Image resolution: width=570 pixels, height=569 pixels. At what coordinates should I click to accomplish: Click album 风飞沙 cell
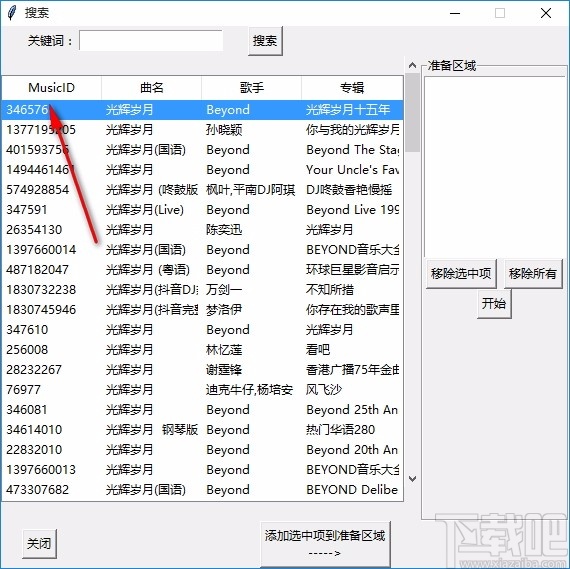tap(324, 390)
